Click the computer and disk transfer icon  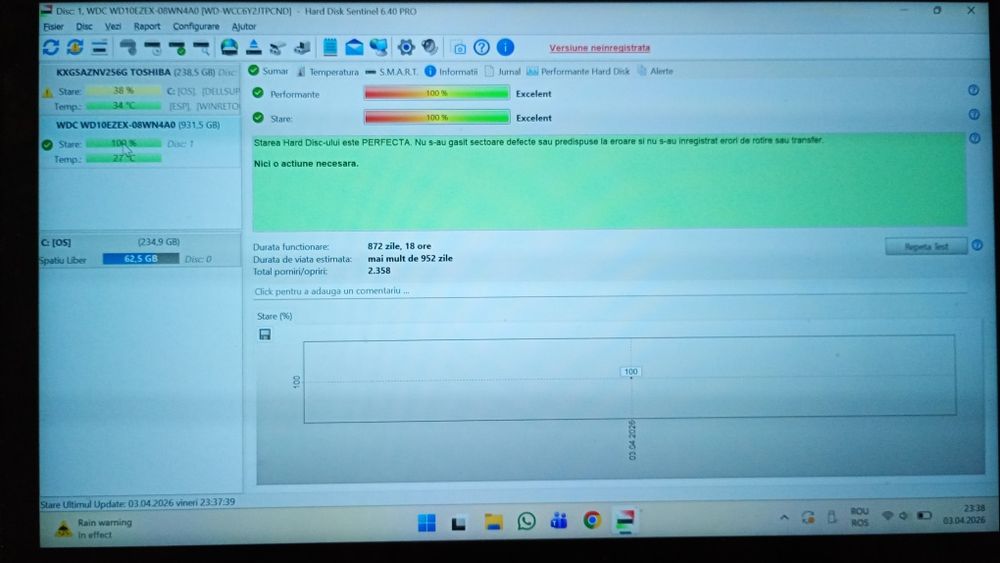(302, 47)
